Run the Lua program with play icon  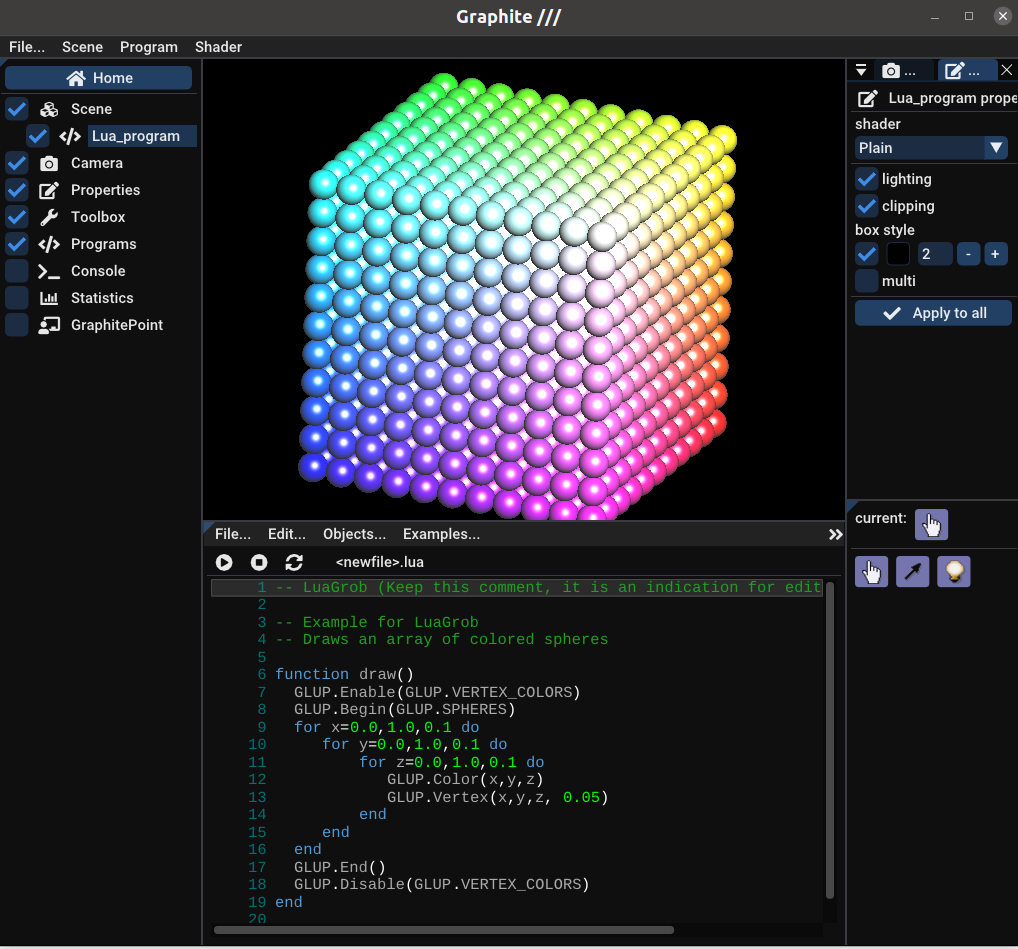click(x=224, y=563)
